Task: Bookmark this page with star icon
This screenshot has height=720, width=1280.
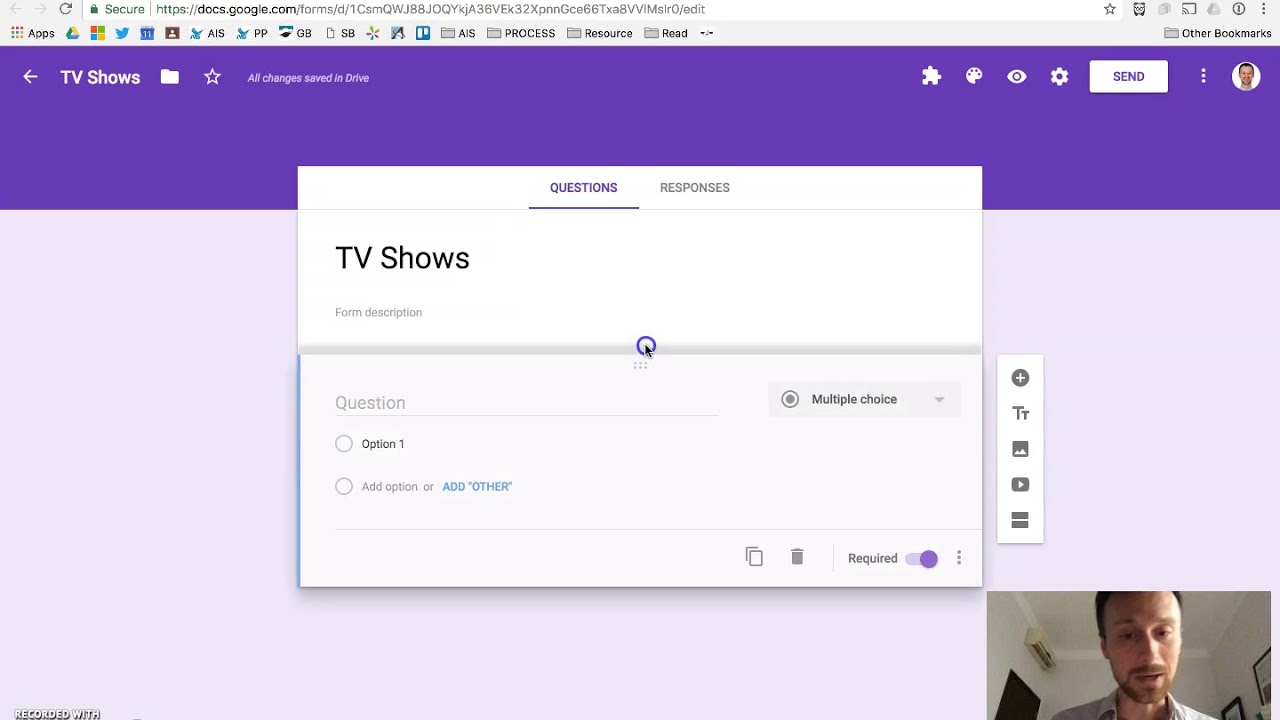Action: pyautogui.click(x=1110, y=9)
